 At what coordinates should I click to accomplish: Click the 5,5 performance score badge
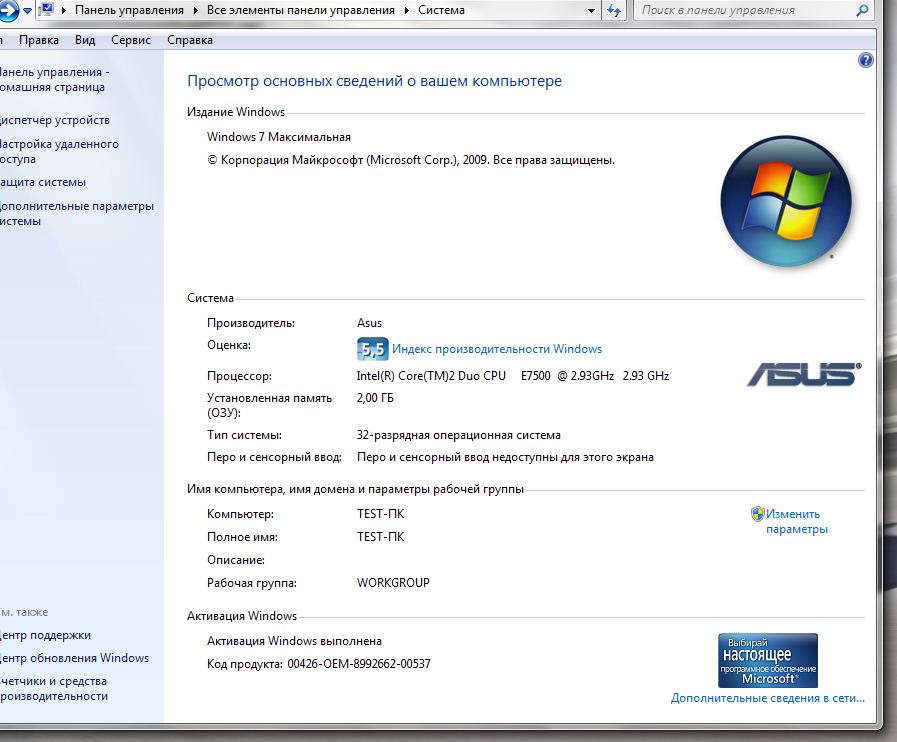[372, 349]
